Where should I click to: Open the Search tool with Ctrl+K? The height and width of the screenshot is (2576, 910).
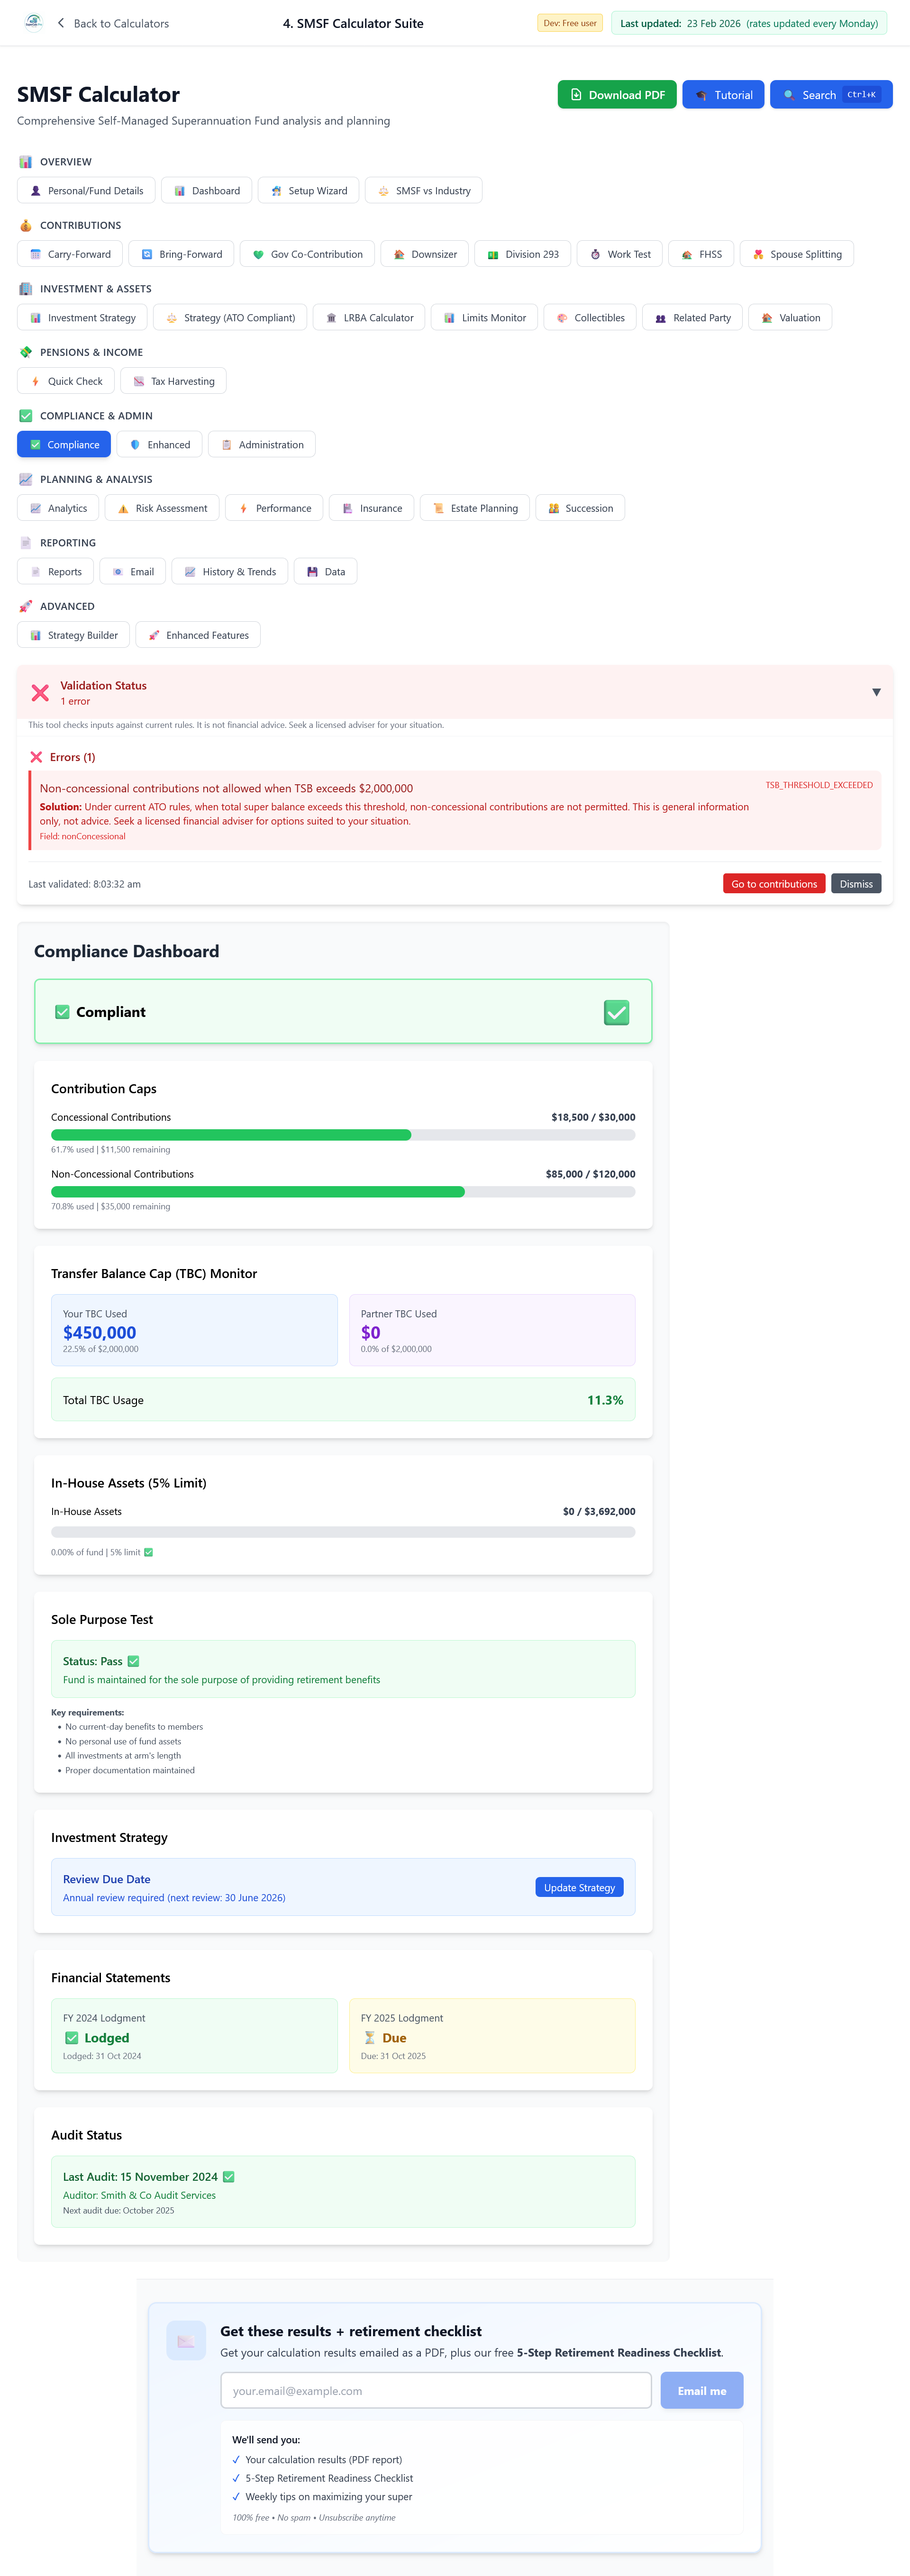(x=831, y=94)
